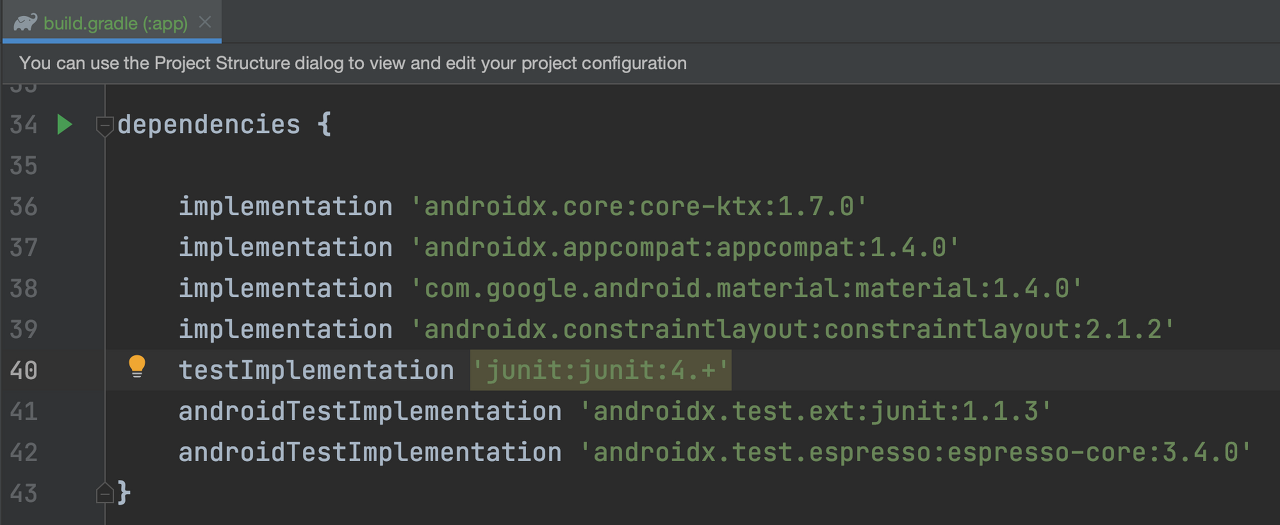Click the closing-brace fold marker on line 43

coord(104,493)
